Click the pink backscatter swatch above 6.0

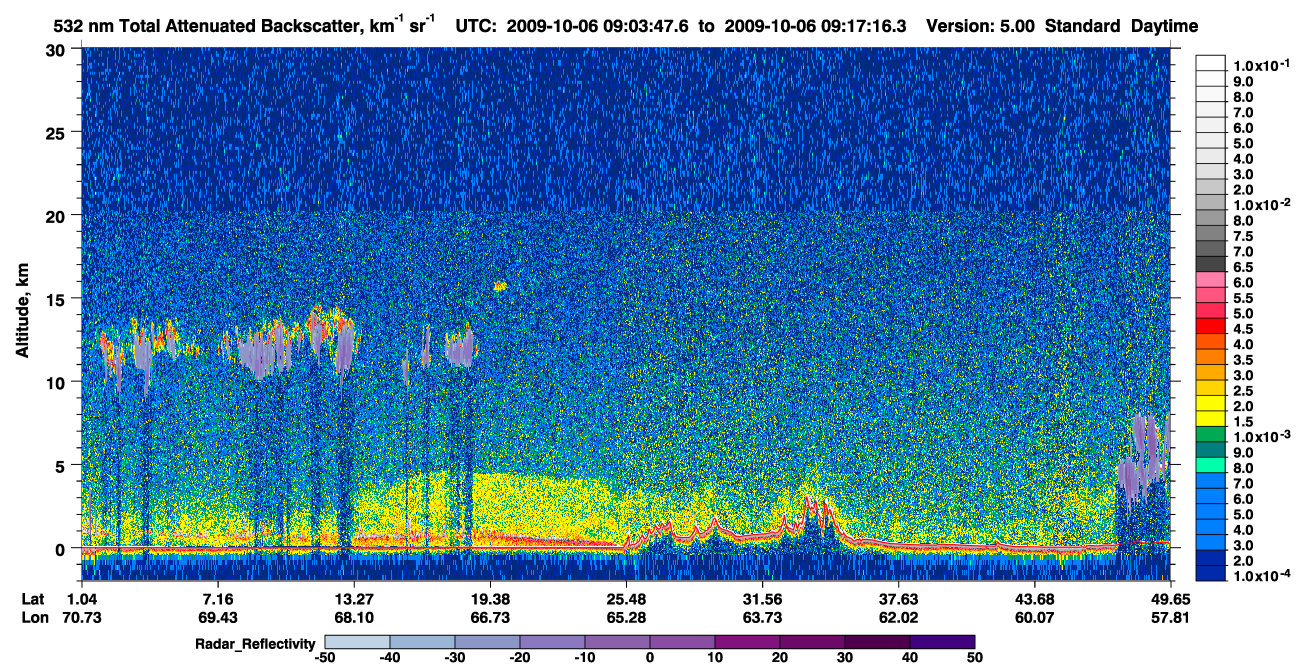click(x=1210, y=279)
